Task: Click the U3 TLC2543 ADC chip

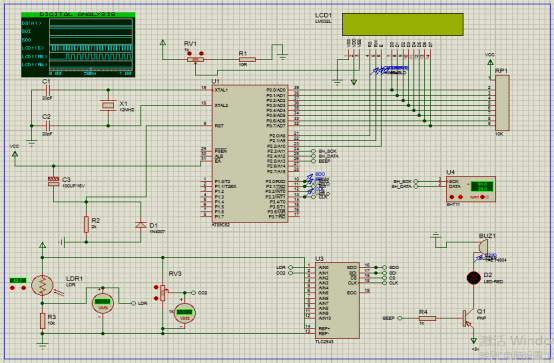Action: (337, 300)
